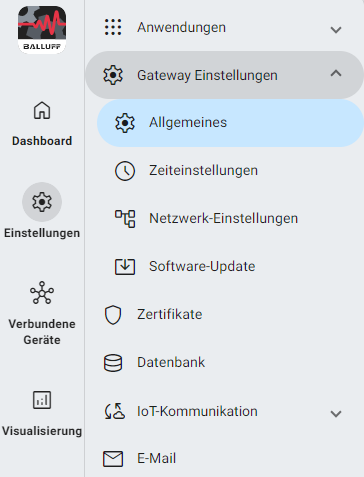Expand the Anwendungen chevron

(x=336, y=30)
